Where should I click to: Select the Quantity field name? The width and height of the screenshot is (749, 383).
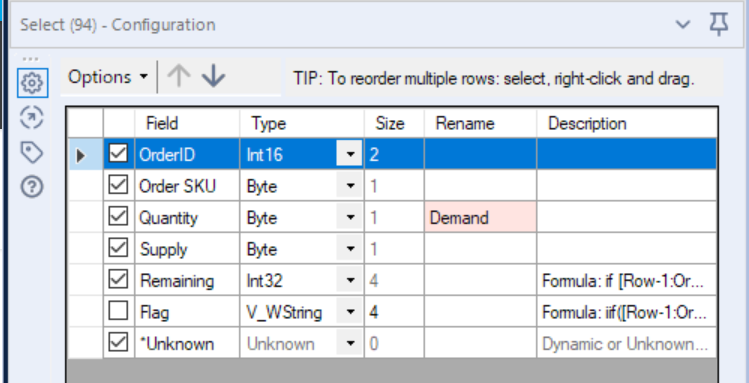[x=168, y=218]
